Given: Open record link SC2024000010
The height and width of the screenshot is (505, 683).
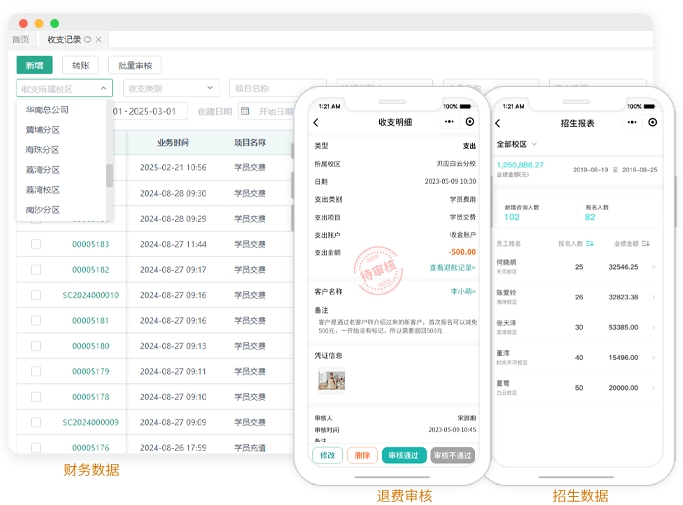Looking at the screenshot, I should click(x=91, y=295).
